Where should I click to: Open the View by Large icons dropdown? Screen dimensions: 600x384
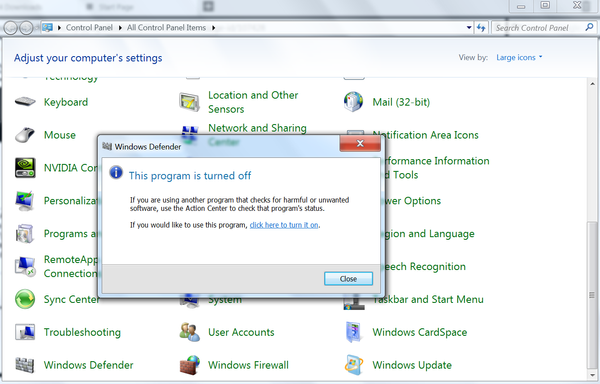519,57
